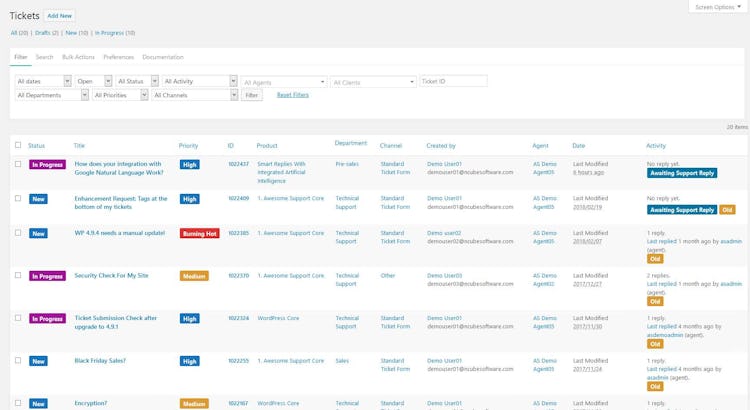Click the Demo user02 creator name
This screenshot has width=750, height=410.
point(444,233)
